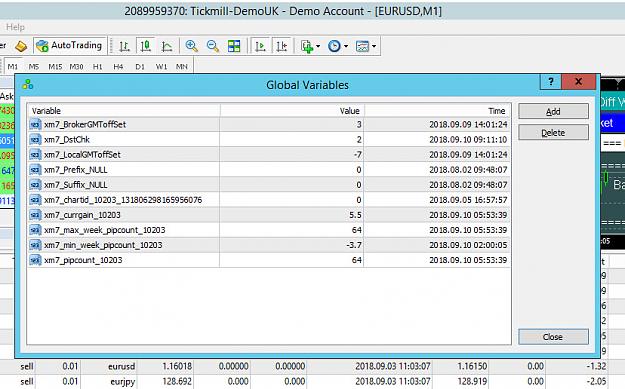
Task: Switch to the W1 timeframe
Action: click(x=161, y=67)
